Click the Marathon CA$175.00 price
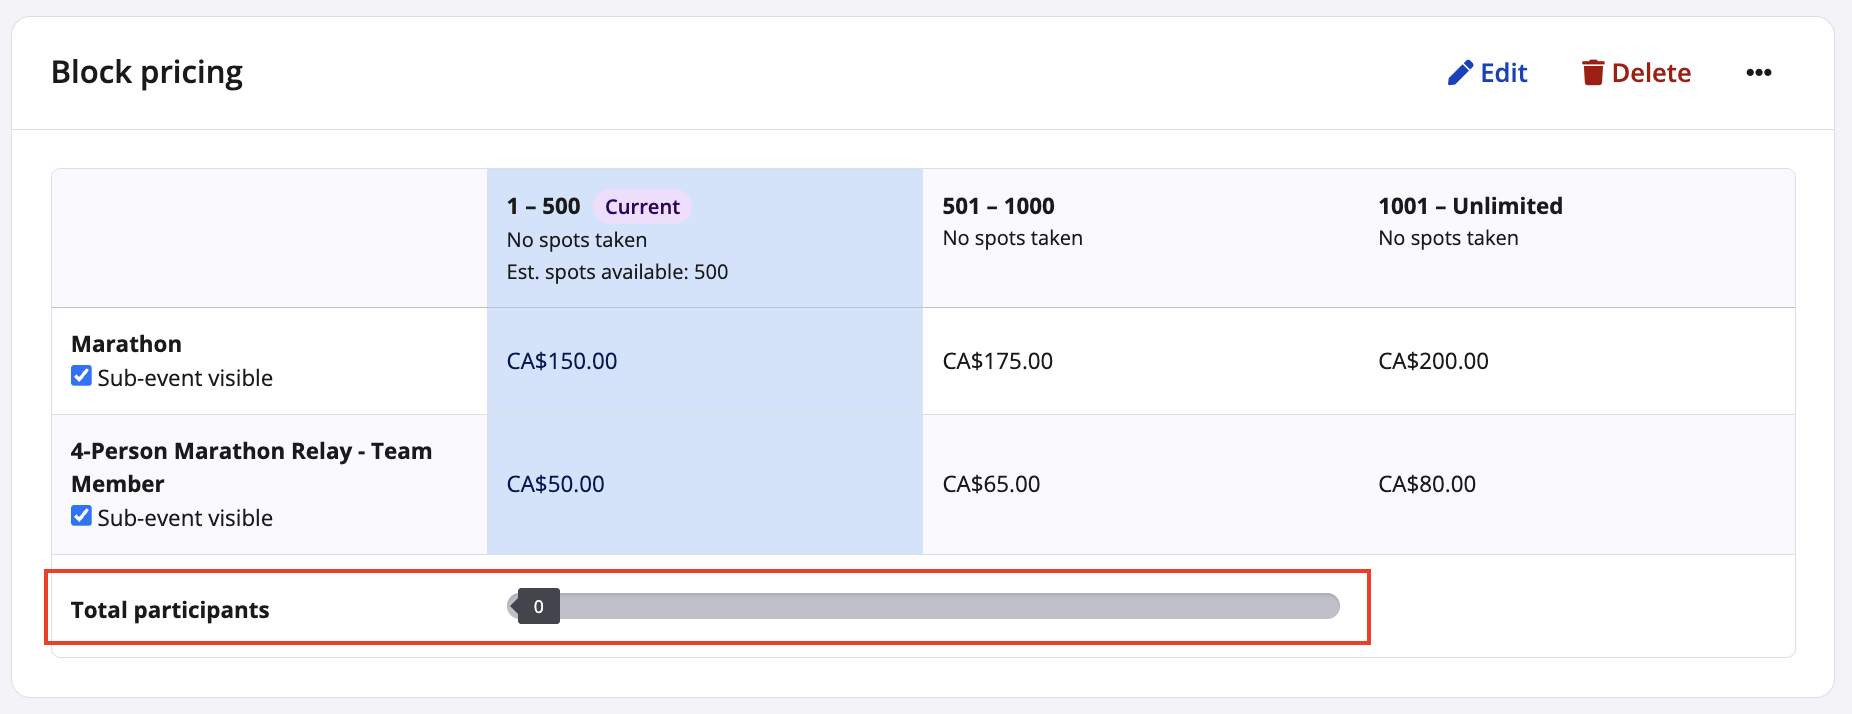This screenshot has height=714, width=1852. click(x=997, y=361)
